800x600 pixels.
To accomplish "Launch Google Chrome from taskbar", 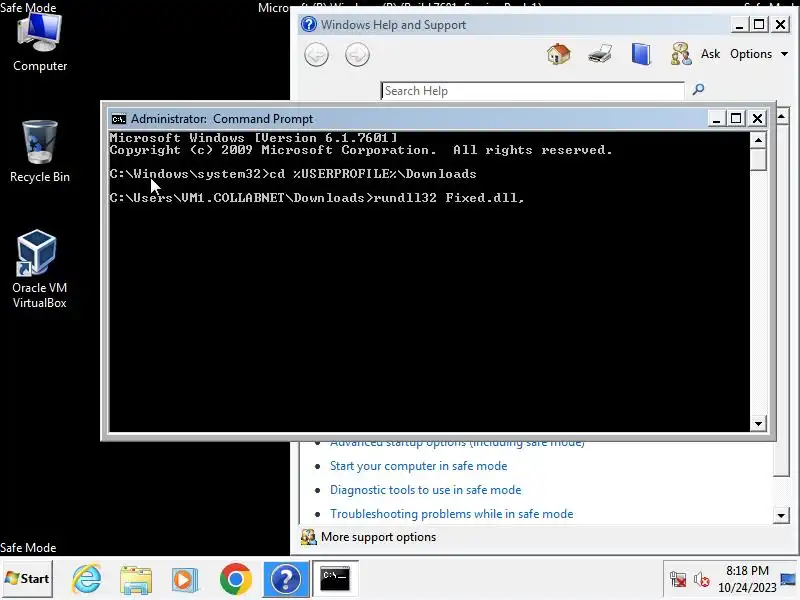I will [236, 579].
